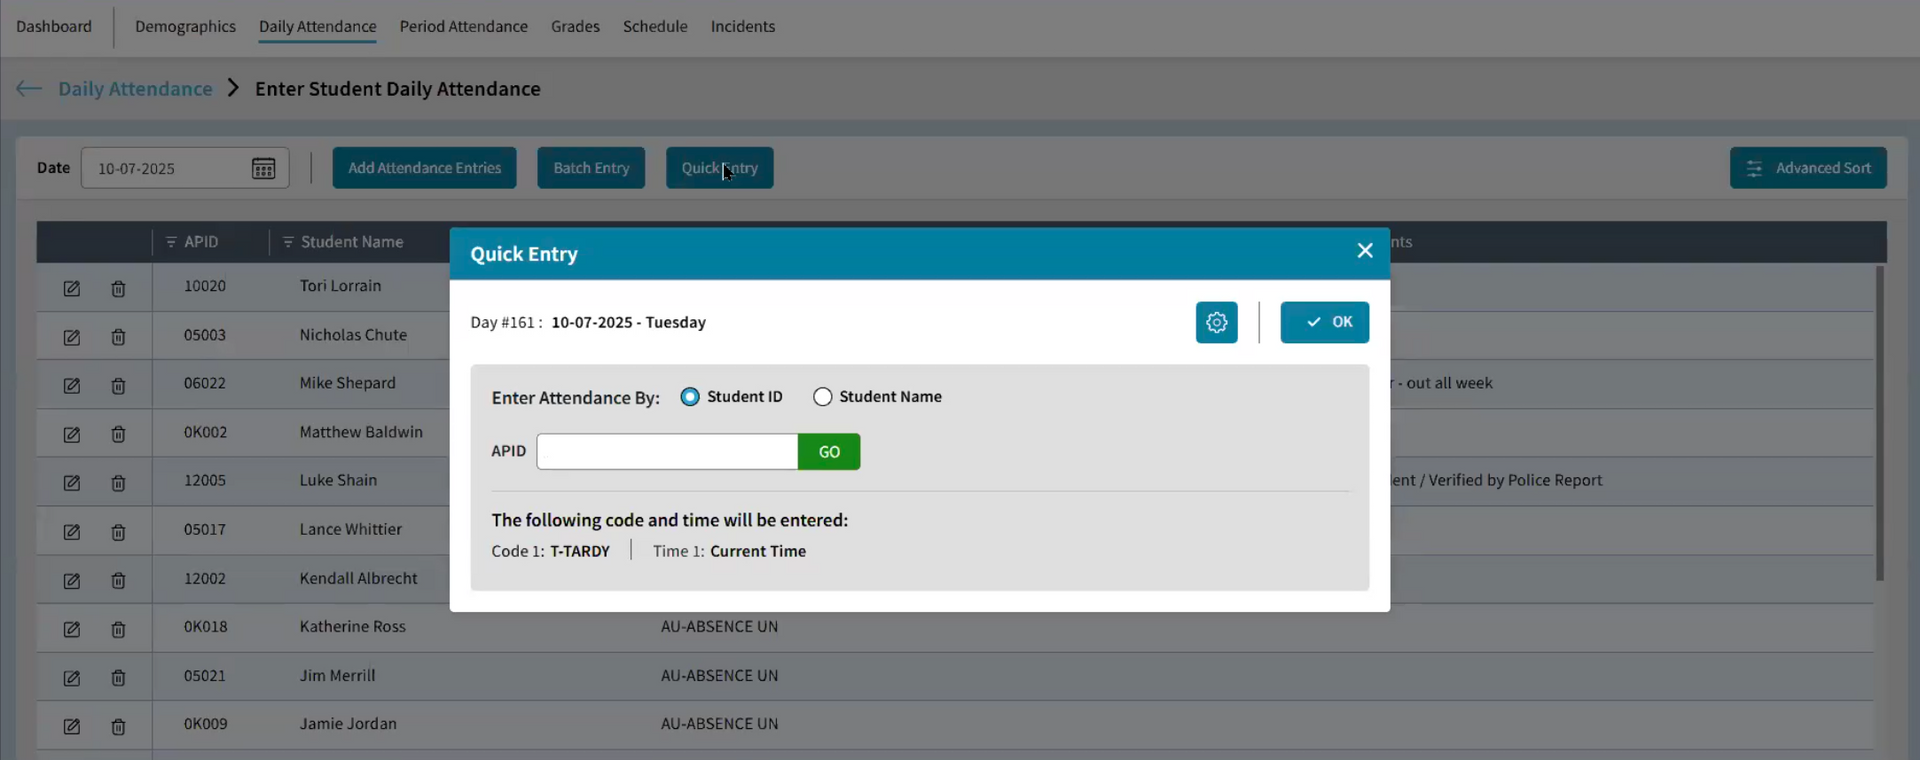1920x760 pixels.
Task: Open the Grades tab
Action: (x=575, y=26)
